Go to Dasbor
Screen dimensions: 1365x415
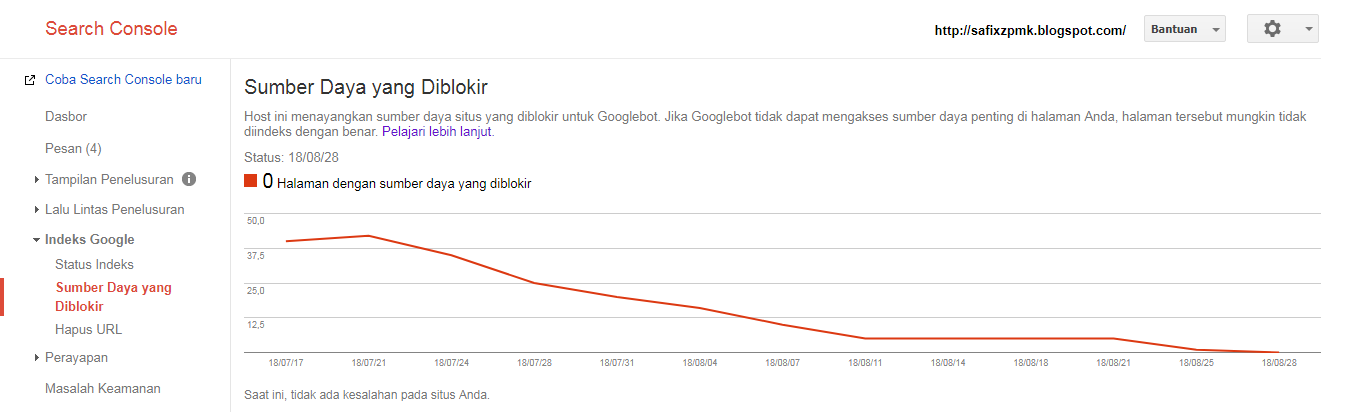[66, 117]
